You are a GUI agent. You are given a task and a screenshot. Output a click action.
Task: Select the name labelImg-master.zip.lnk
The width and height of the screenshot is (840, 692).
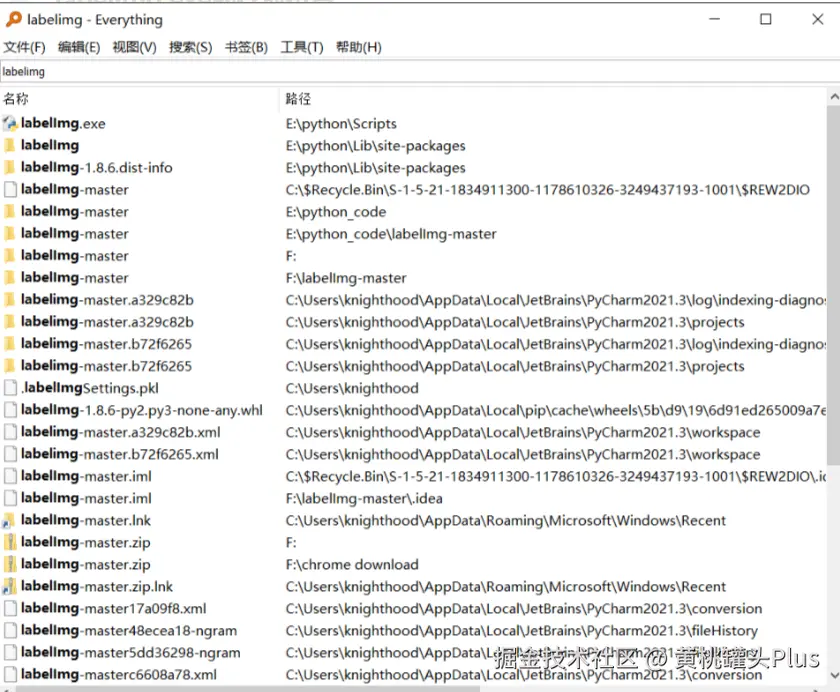click(x=96, y=586)
